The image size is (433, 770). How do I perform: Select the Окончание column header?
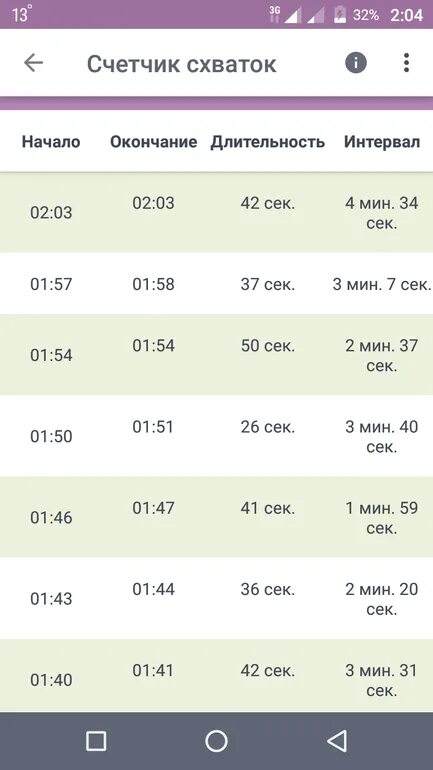click(154, 142)
